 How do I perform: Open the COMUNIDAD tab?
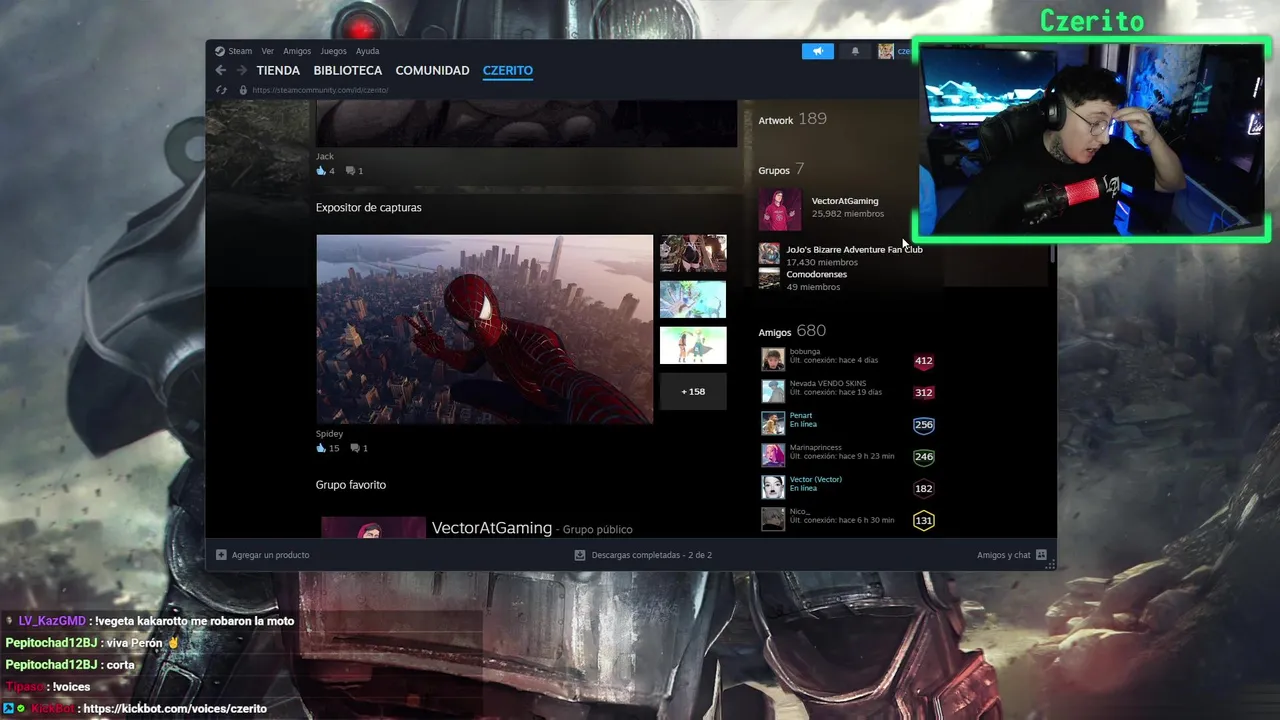pos(432,70)
